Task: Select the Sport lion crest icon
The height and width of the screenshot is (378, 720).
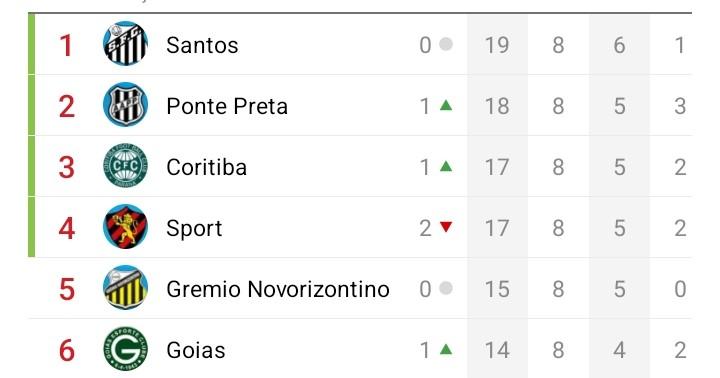Action: (x=125, y=227)
